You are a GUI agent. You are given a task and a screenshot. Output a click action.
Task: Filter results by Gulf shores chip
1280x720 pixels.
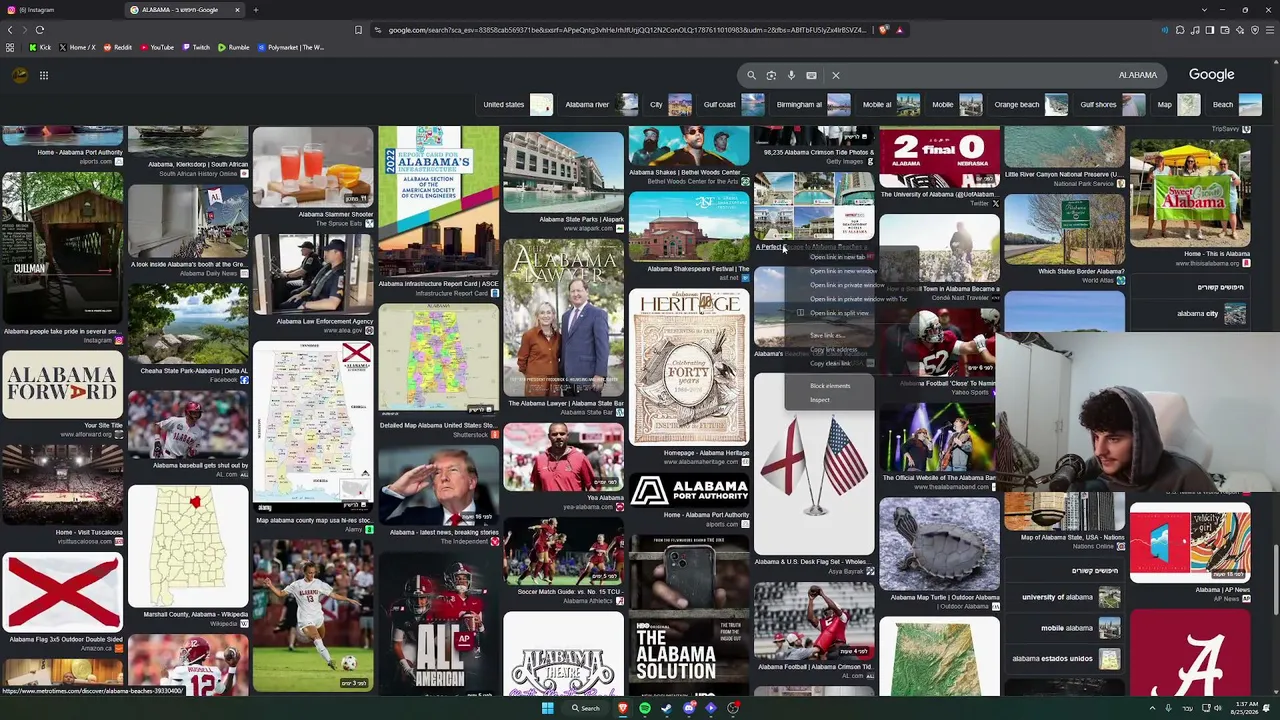pos(1112,105)
